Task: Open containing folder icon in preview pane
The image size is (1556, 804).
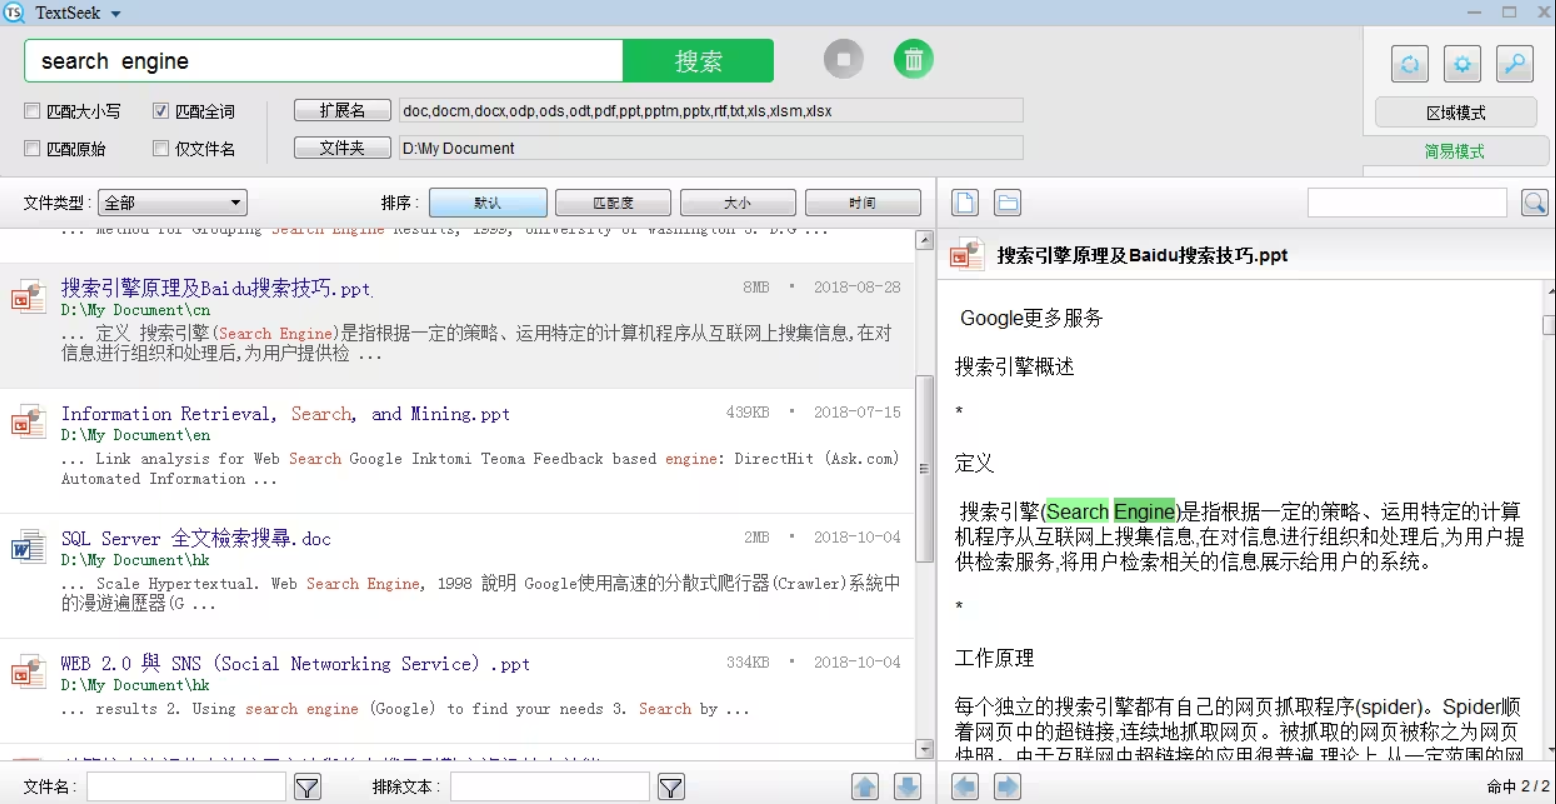Action: (1007, 201)
